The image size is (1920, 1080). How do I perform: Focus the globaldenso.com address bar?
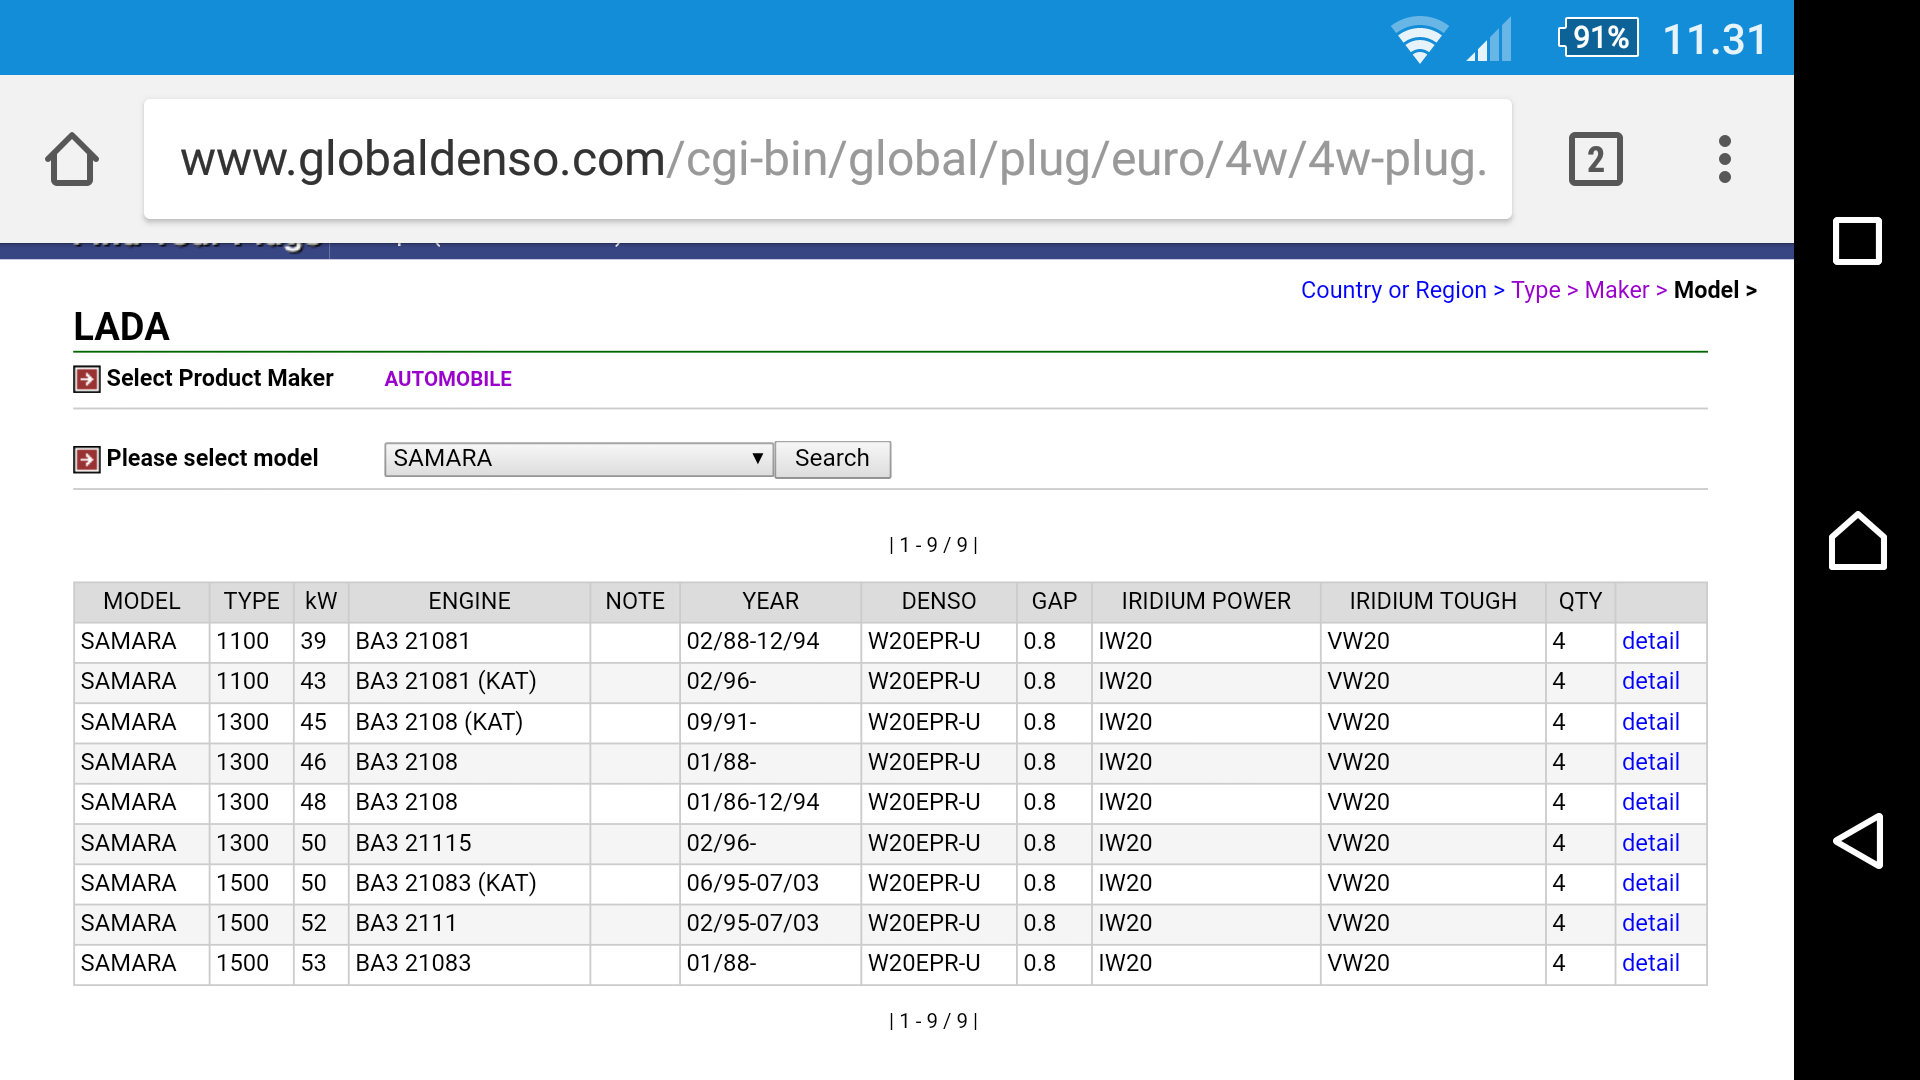(827, 159)
